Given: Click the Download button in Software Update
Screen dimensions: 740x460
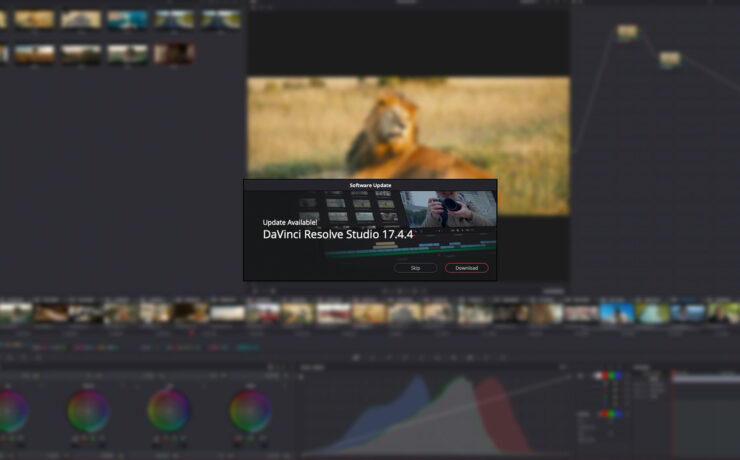Looking at the screenshot, I should coord(466,268).
